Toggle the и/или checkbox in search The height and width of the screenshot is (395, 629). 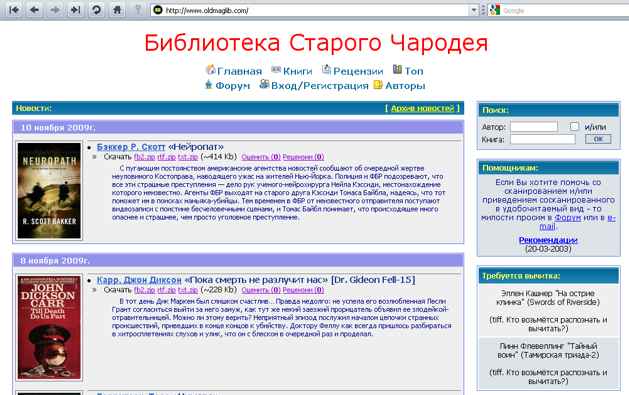tap(574, 127)
